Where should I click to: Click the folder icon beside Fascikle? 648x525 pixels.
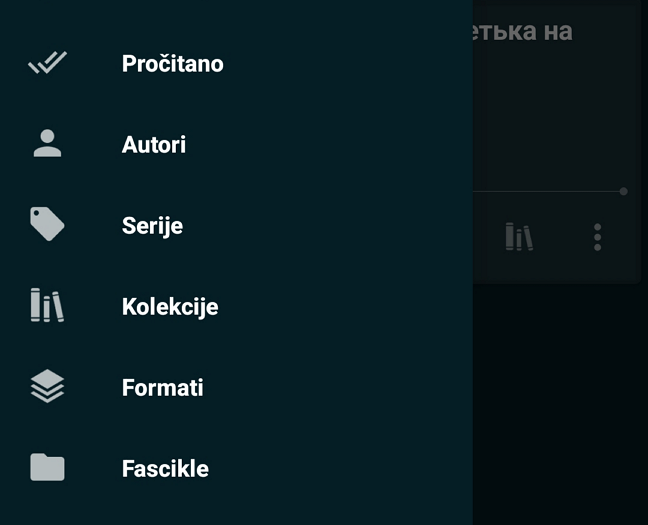click(x=47, y=468)
